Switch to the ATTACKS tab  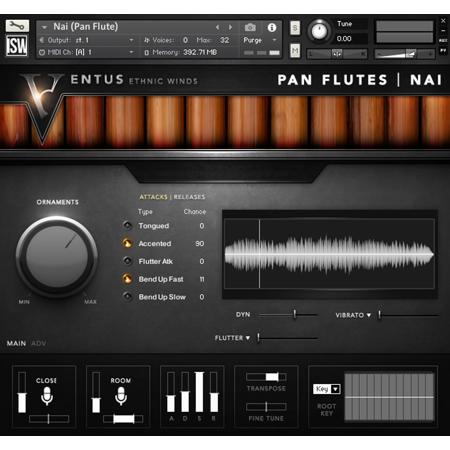[x=153, y=197]
